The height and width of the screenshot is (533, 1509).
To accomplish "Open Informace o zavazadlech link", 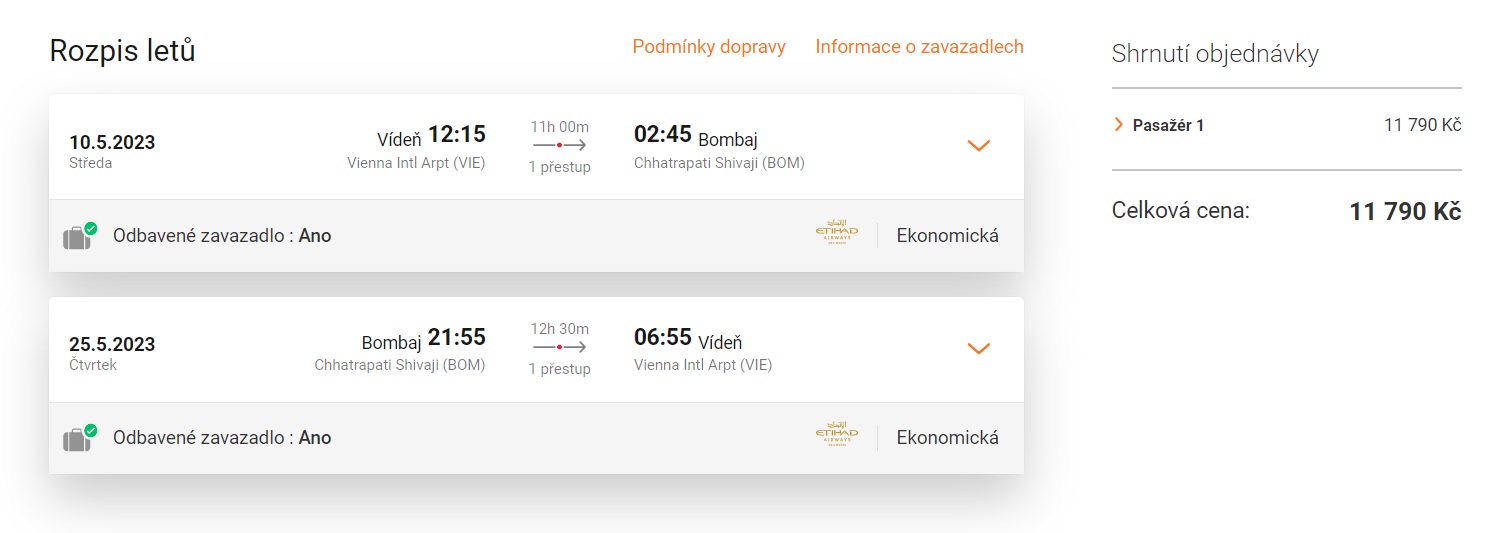I will (x=919, y=47).
